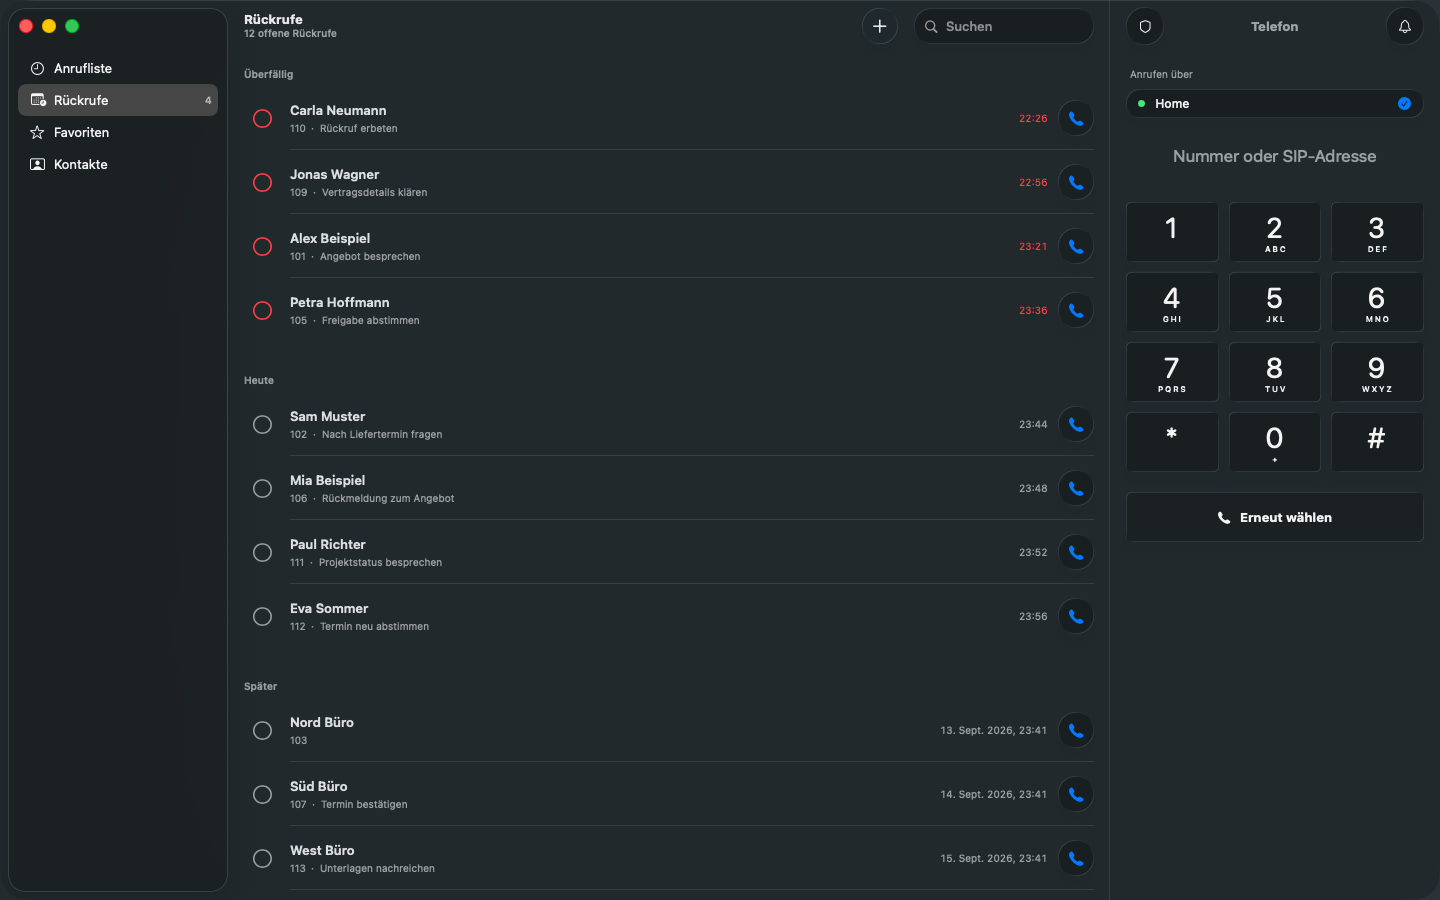Add a new callback with plus icon
The image size is (1440, 900).
(x=880, y=26)
